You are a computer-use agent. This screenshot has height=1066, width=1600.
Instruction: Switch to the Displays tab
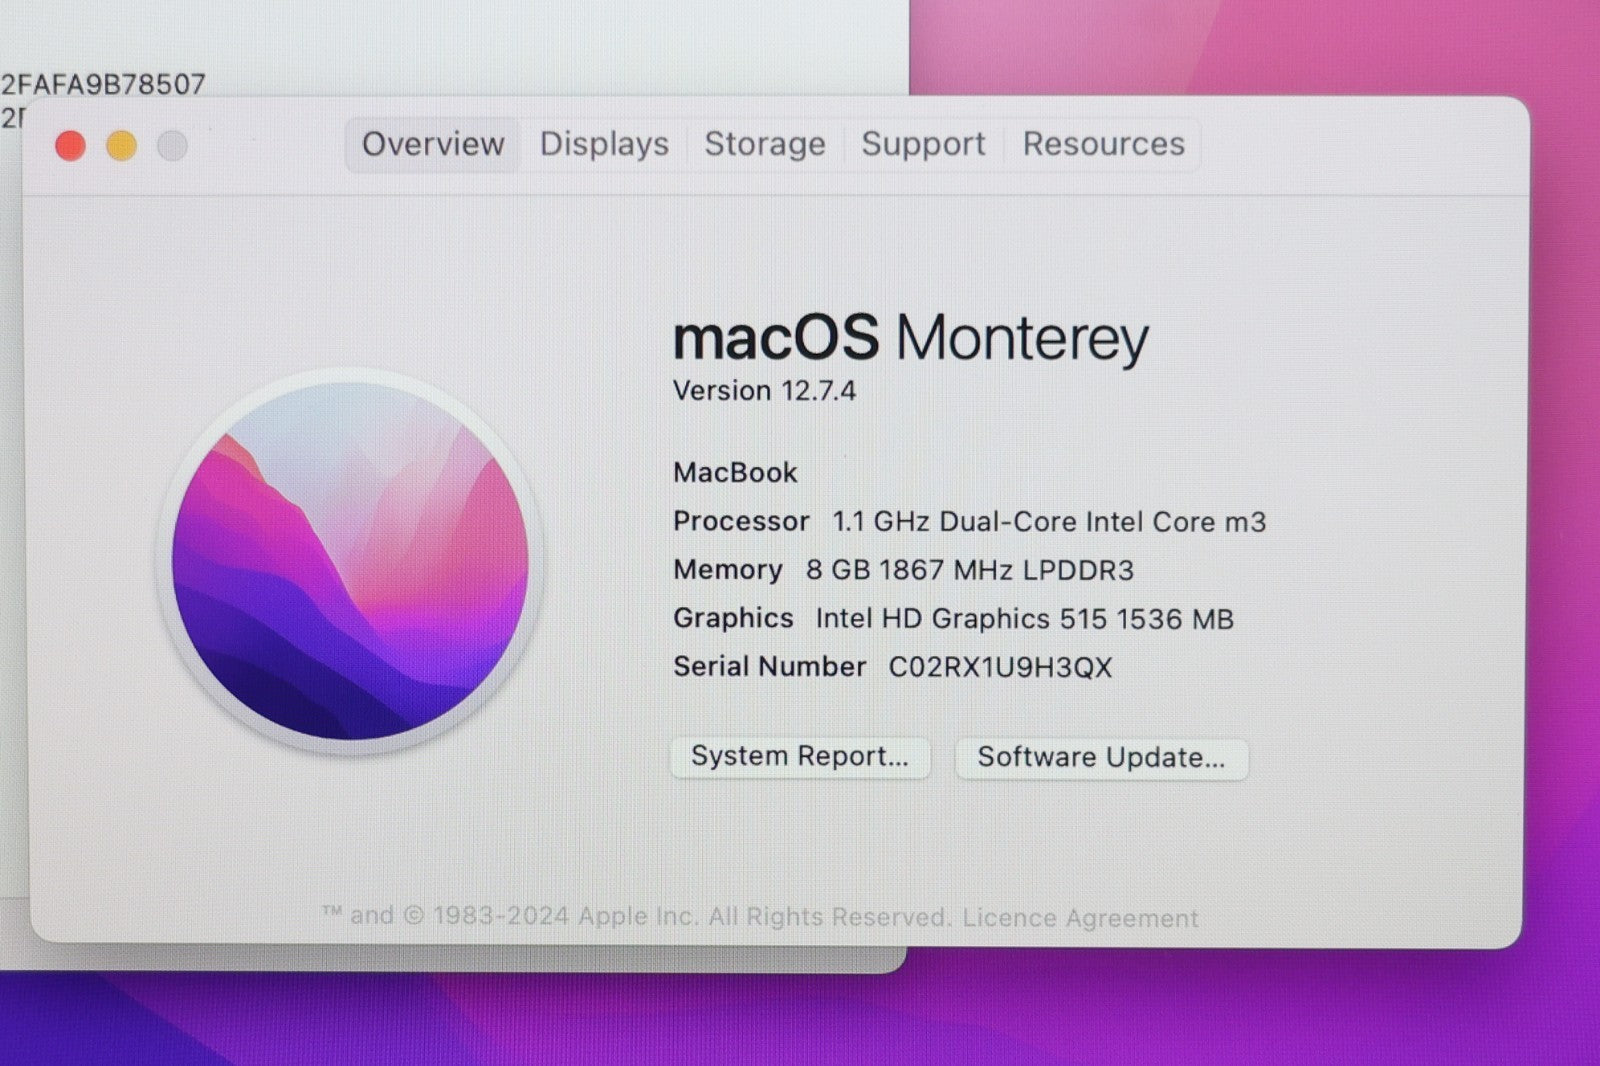click(x=604, y=144)
